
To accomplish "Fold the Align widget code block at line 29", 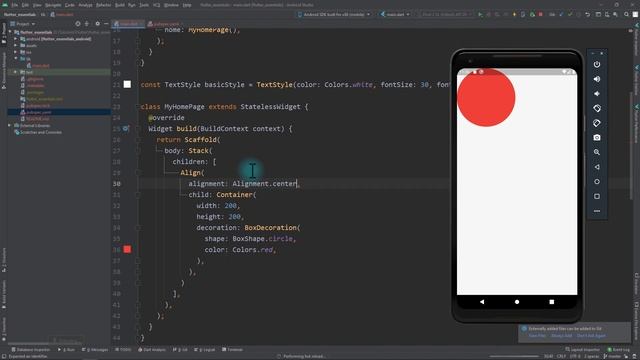I will point(138,173).
